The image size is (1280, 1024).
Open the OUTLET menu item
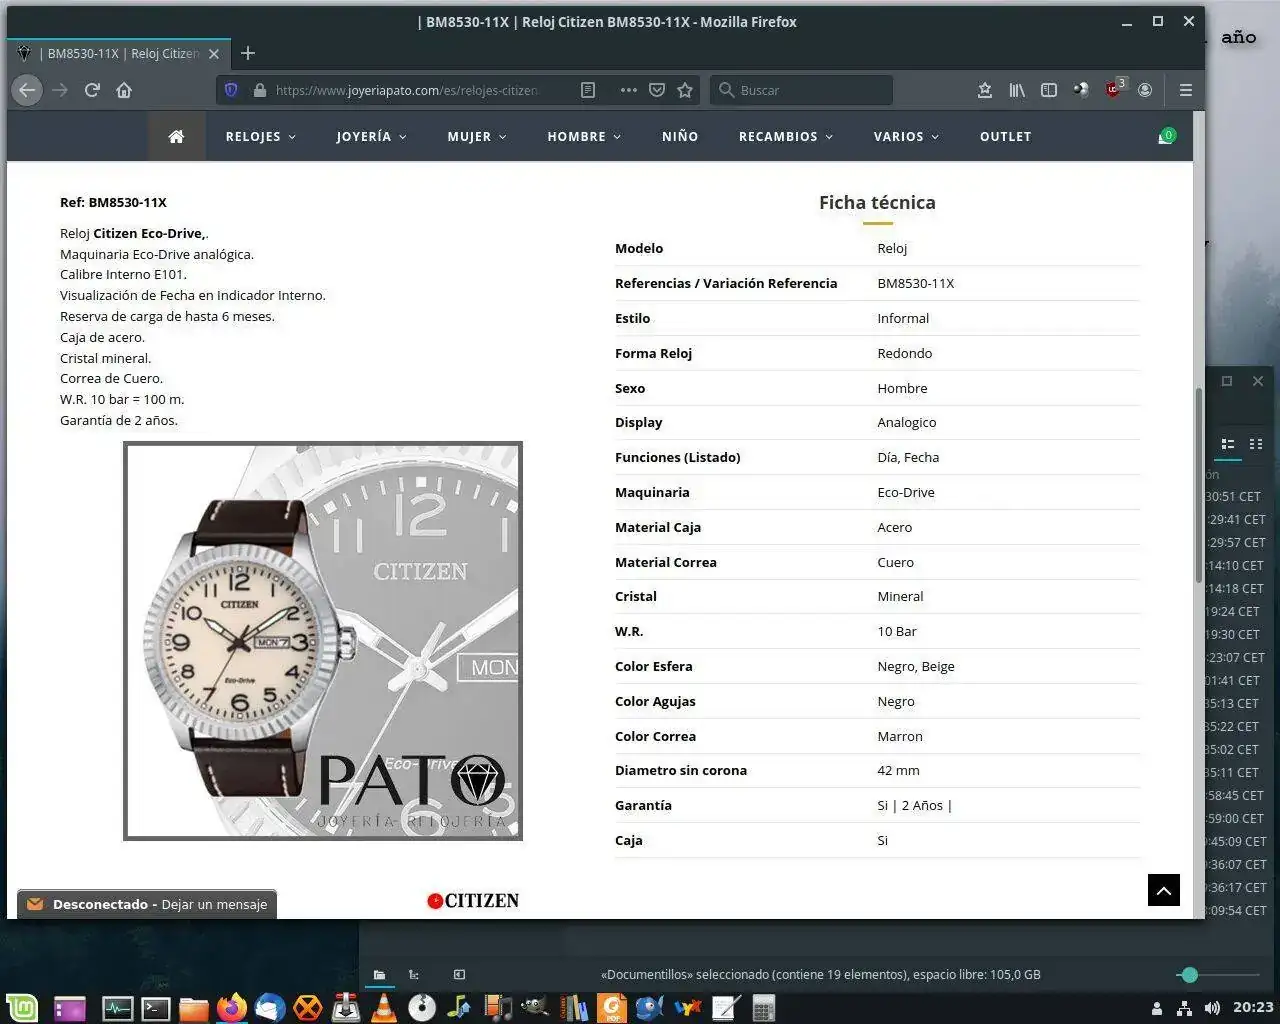[x=1005, y=137]
